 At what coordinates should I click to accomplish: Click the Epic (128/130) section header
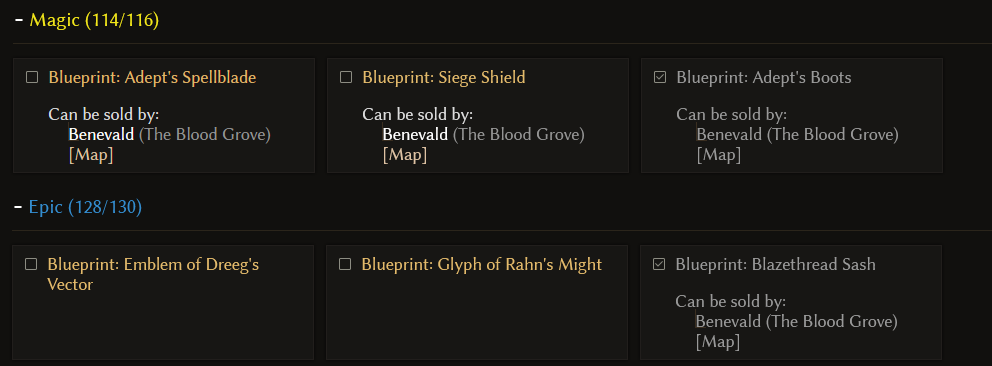click(x=85, y=207)
